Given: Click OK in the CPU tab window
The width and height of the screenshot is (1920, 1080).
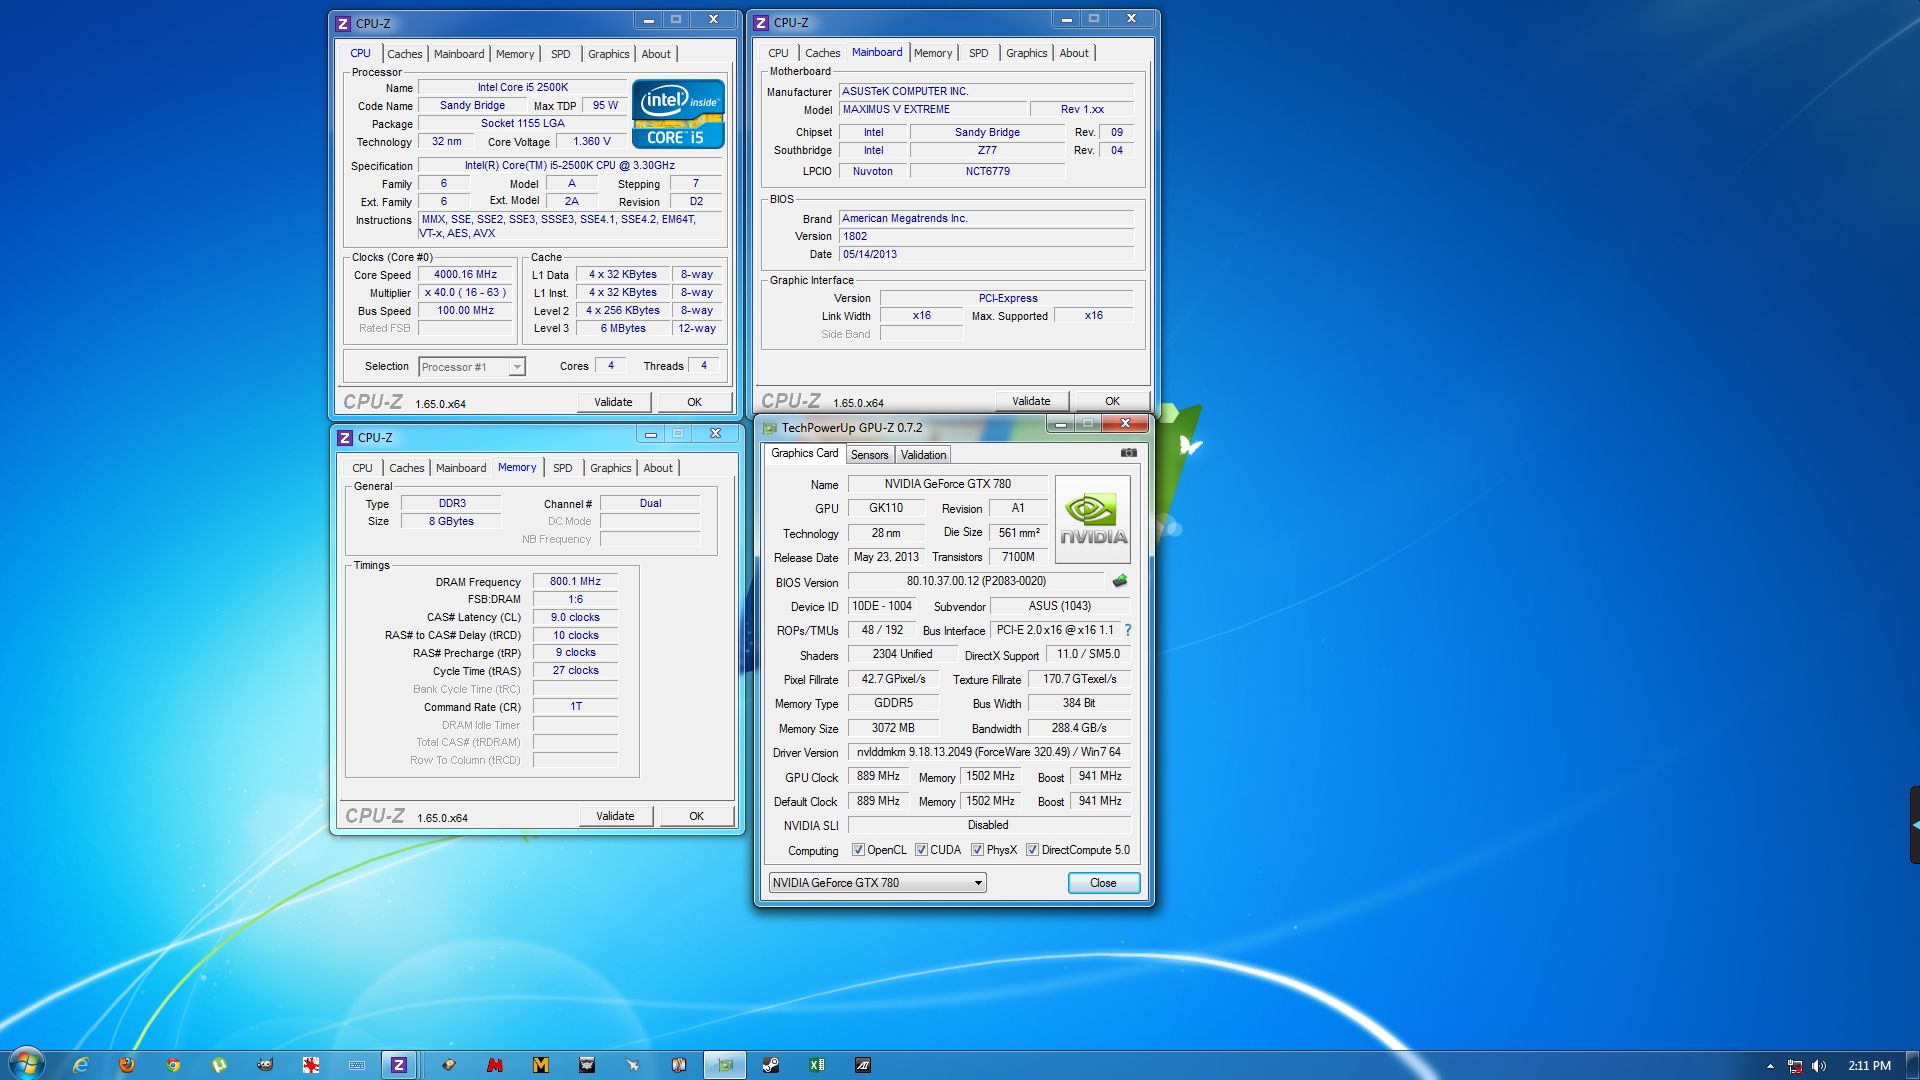Looking at the screenshot, I should [694, 402].
